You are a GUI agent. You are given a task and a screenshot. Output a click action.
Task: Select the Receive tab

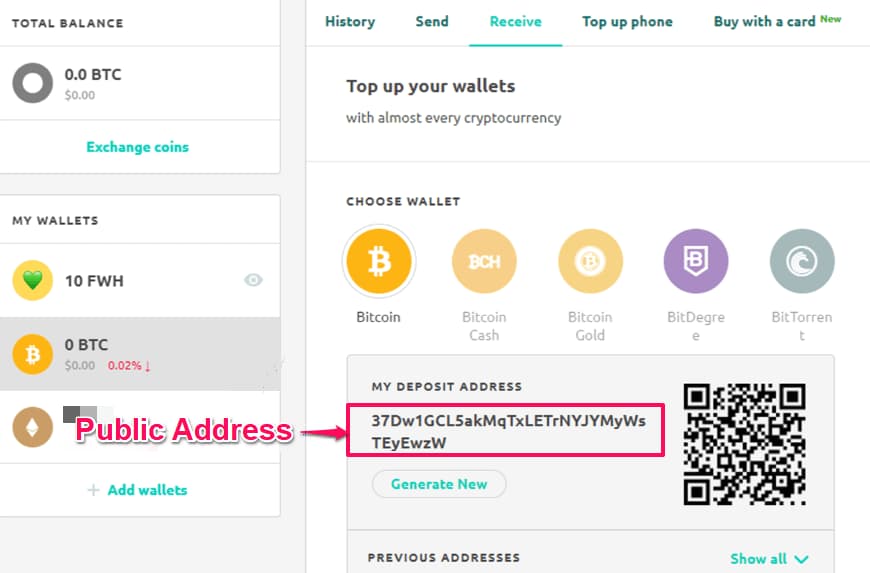tap(515, 21)
